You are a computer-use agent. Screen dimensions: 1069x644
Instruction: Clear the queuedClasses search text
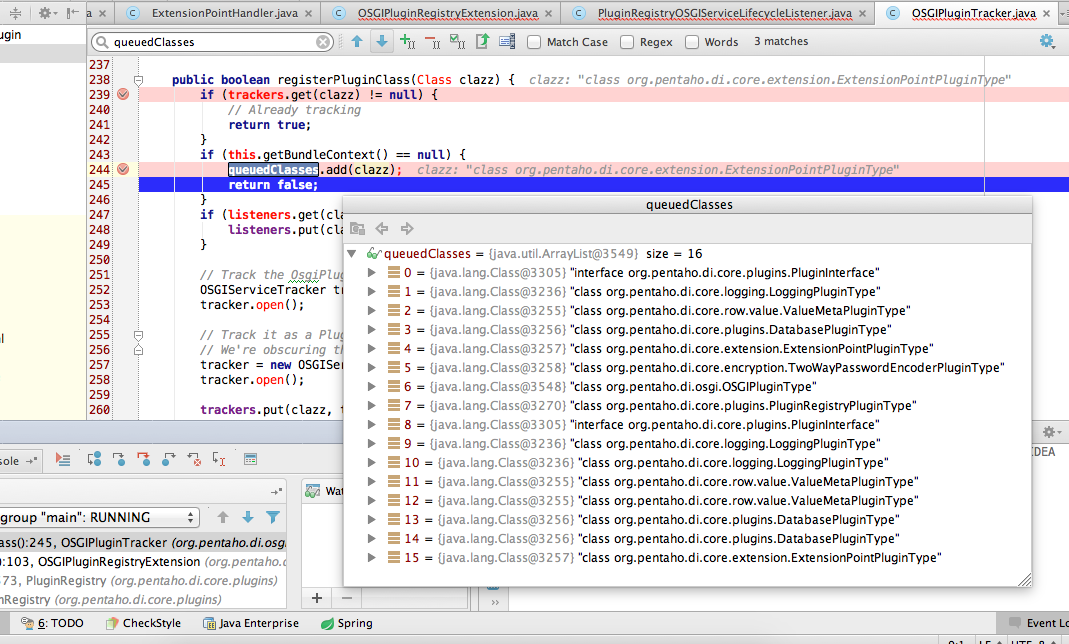pos(323,42)
